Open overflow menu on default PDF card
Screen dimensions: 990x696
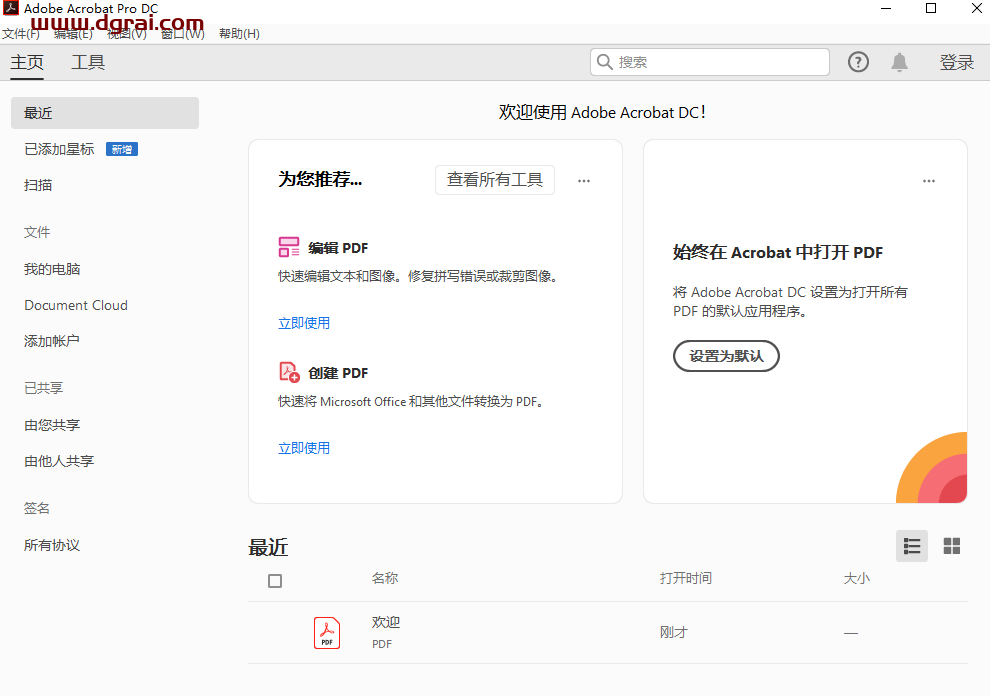pos(928,180)
